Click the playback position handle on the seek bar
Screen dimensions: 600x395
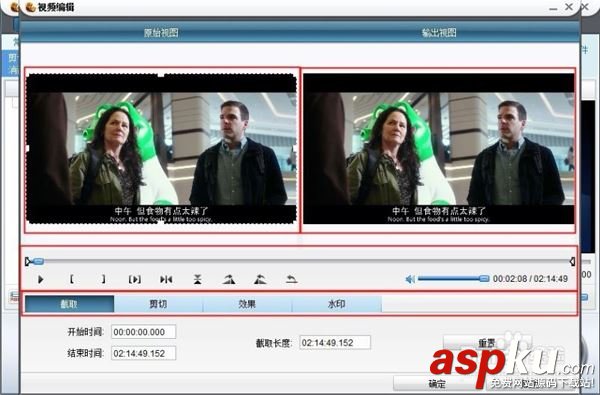38,261
